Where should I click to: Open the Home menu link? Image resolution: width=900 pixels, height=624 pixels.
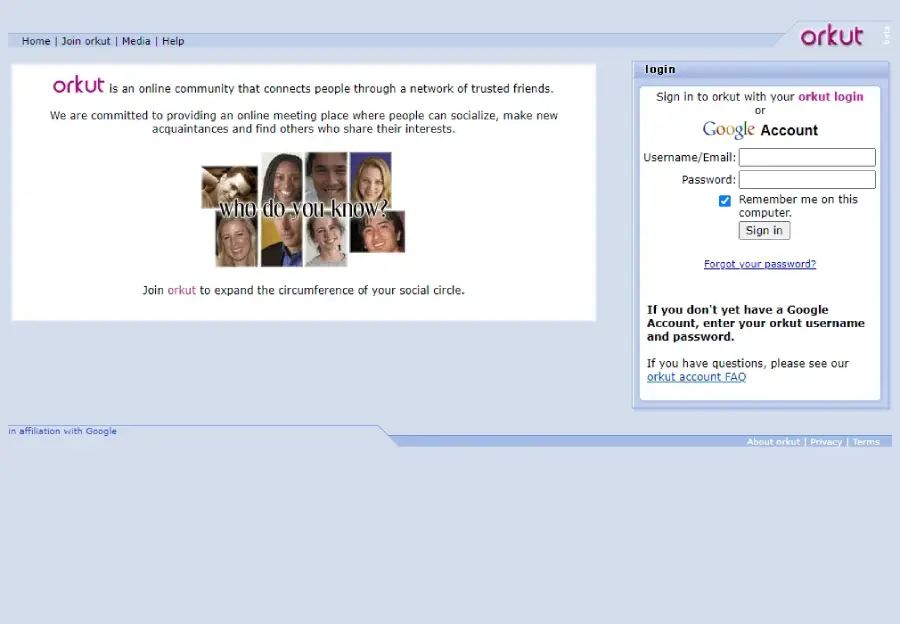pos(36,41)
